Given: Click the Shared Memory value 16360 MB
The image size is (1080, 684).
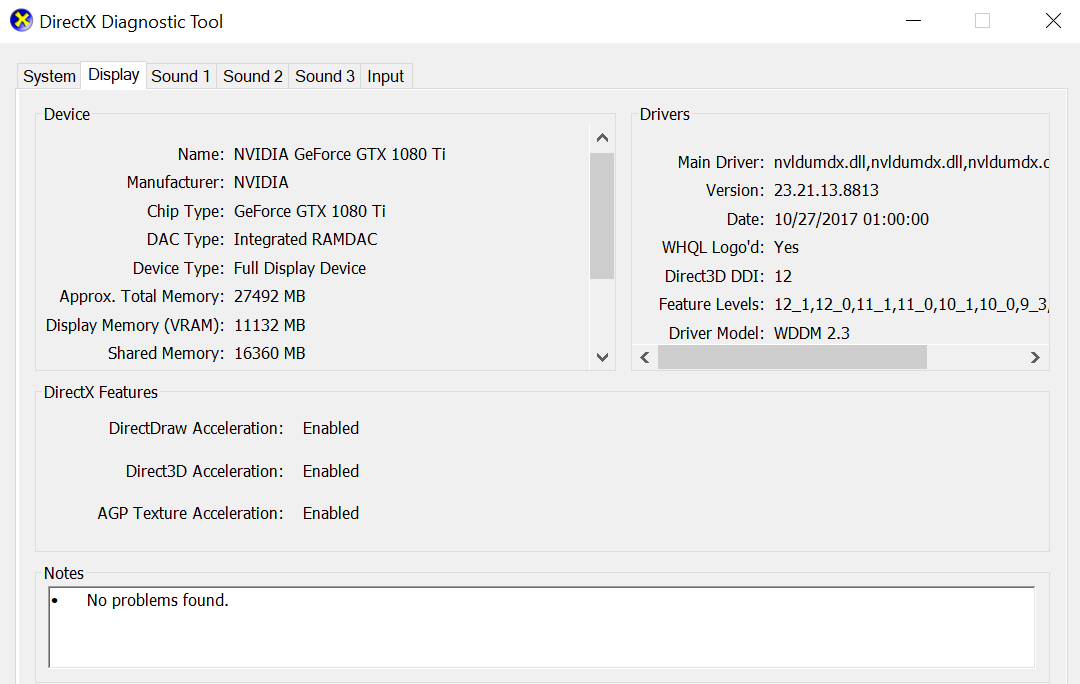Looking at the screenshot, I should pos(269,353).
